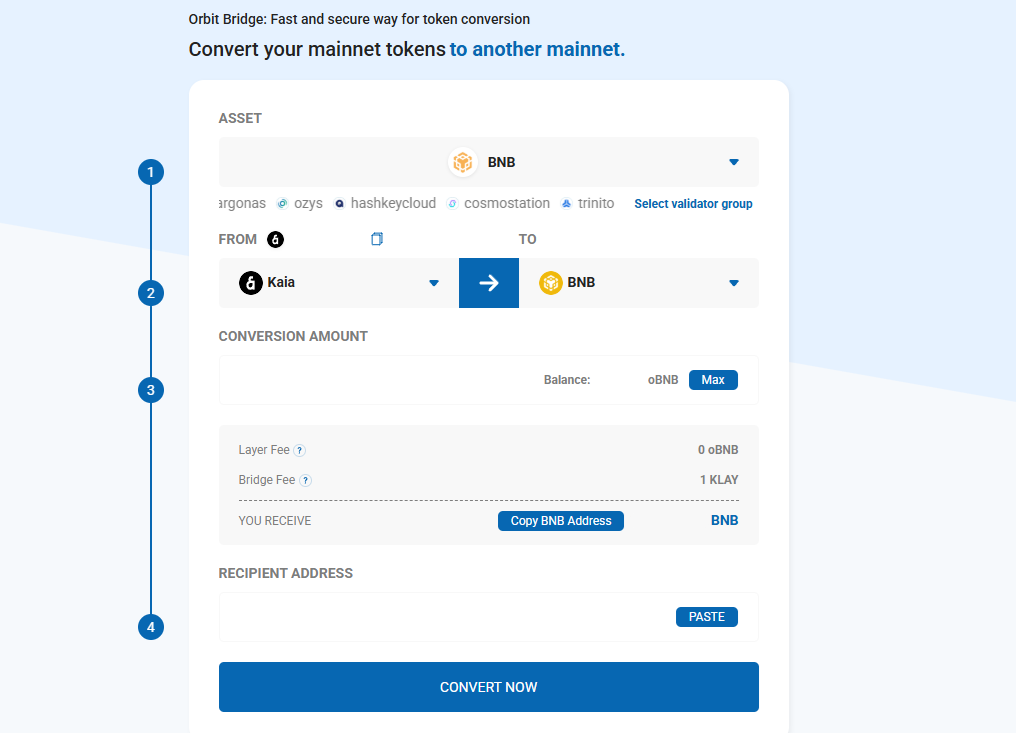Click the Bridge Fee help question icon
1016x733 pixels.
[306, 481]
